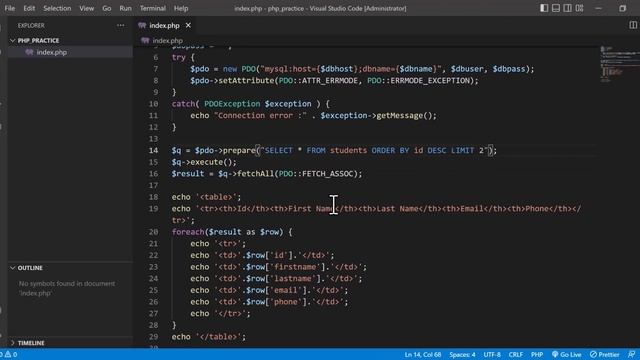Open the Run menu

point(125,8)
